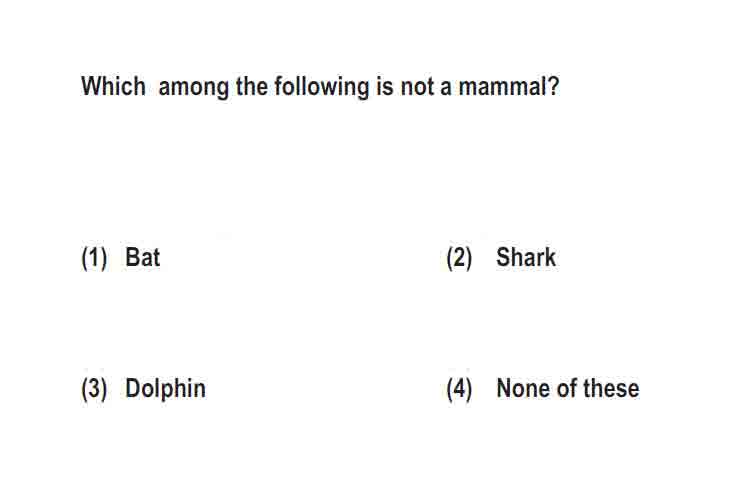Click the word 'the' in the question
This screenshot has height=500, width=750.
point(252,87)
